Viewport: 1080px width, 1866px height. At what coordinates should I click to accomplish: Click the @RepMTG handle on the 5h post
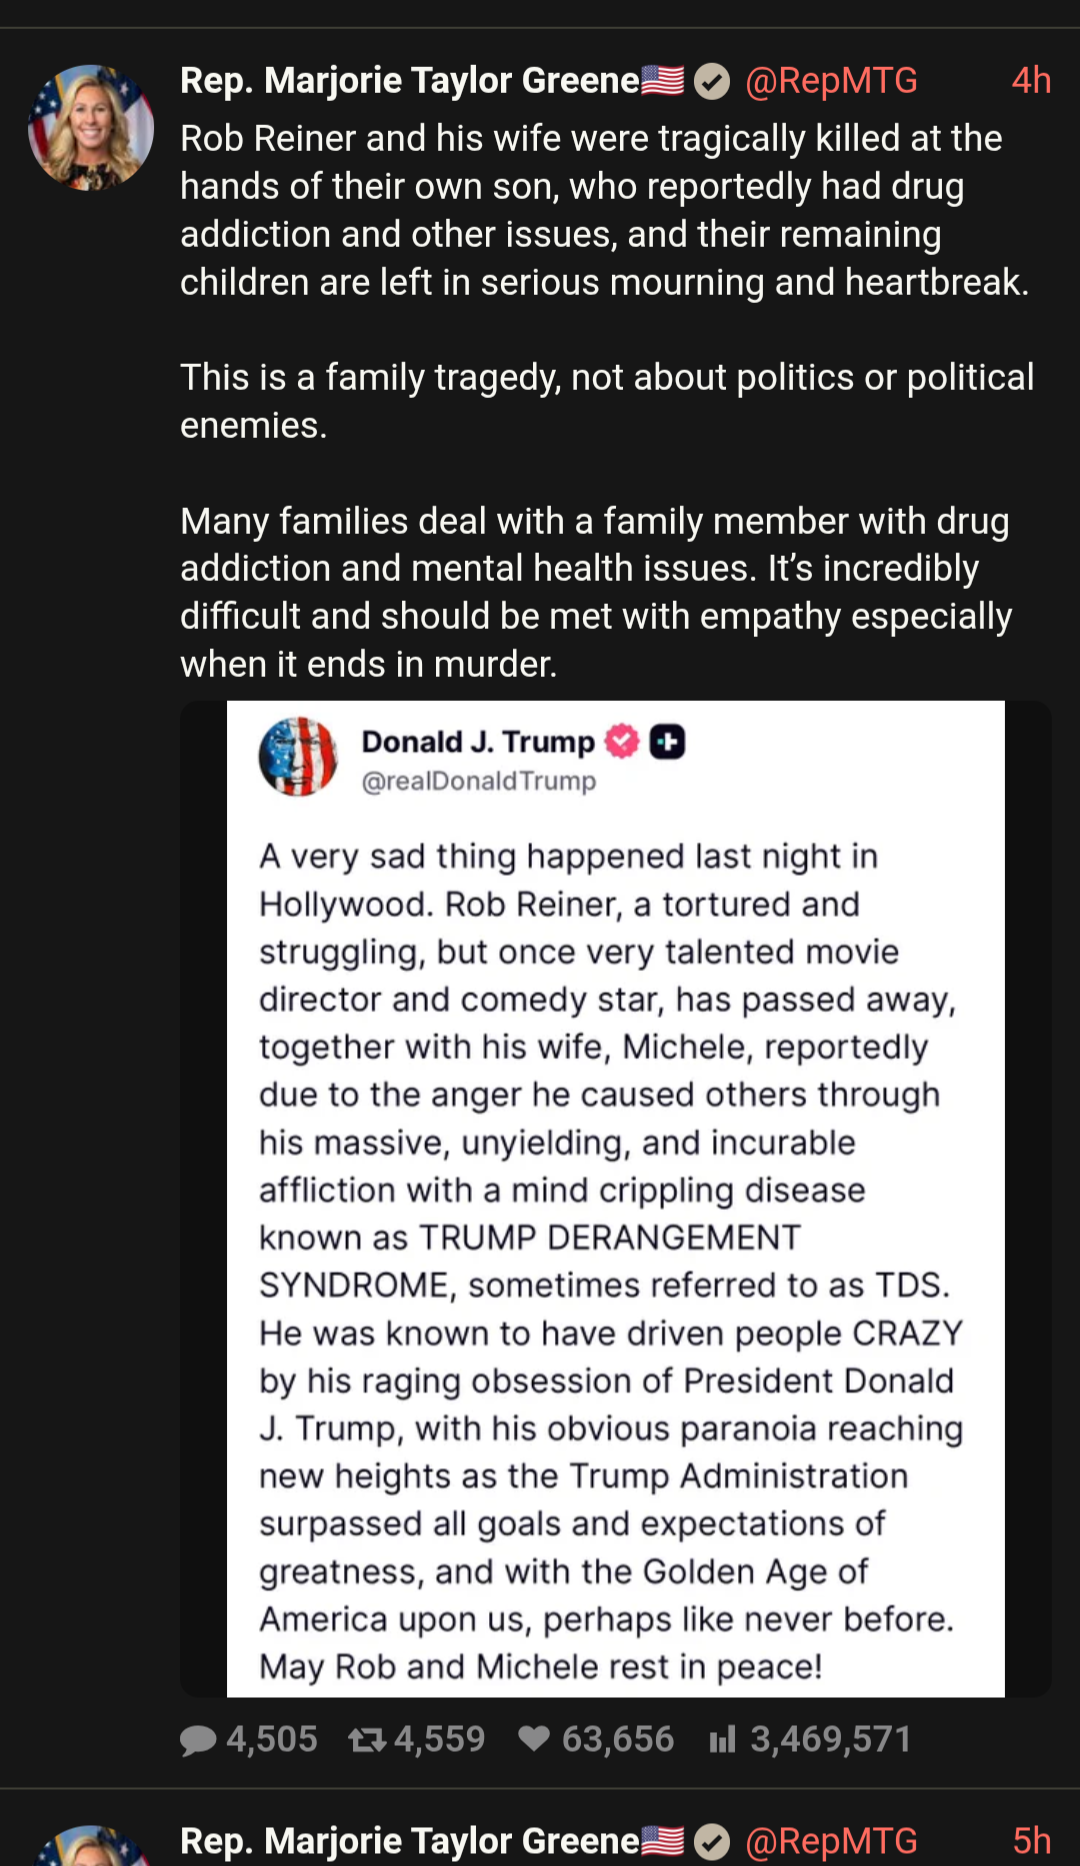(831, 1841)
